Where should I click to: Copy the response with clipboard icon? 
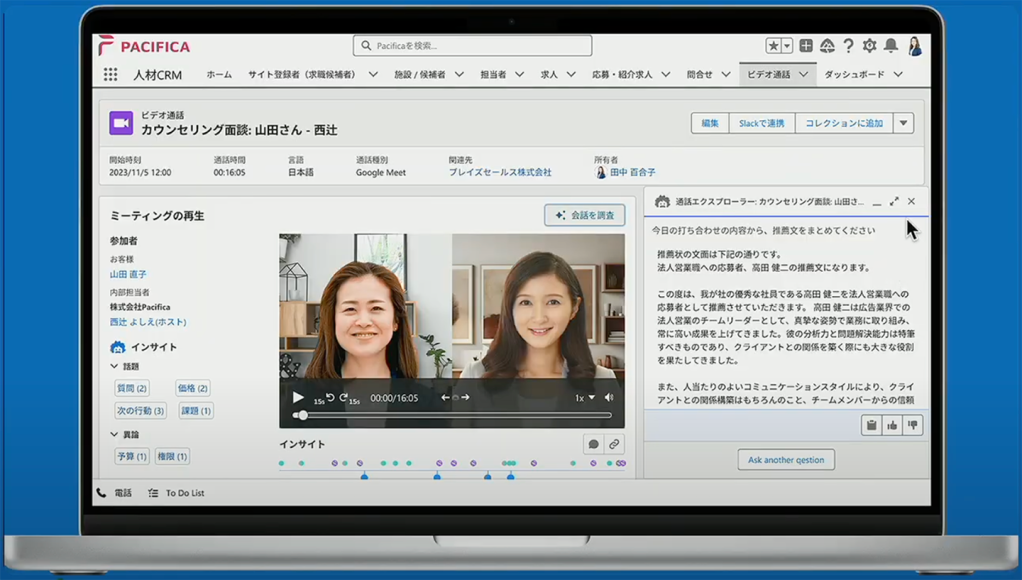pyautogui.click(x=871, y=426)
